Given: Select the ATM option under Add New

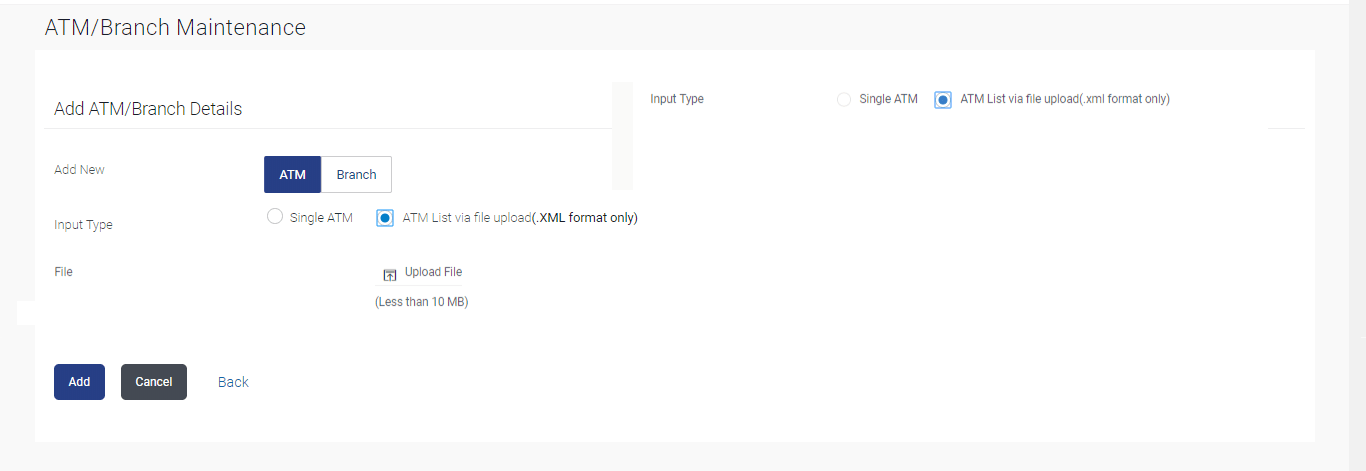Looking at the screenshot, I should pos(292,174).
